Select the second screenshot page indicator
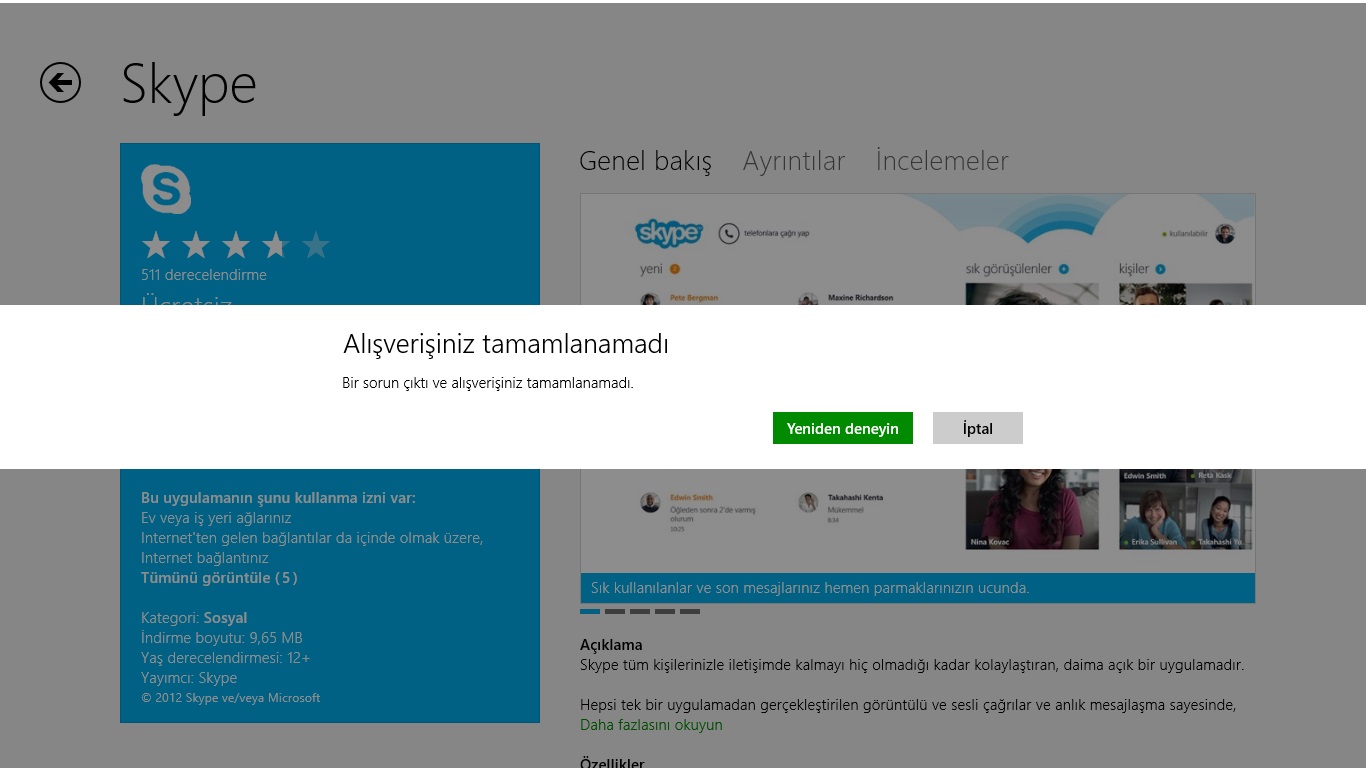The width and height of the screenshot is (1366, 768). [615, 611]
